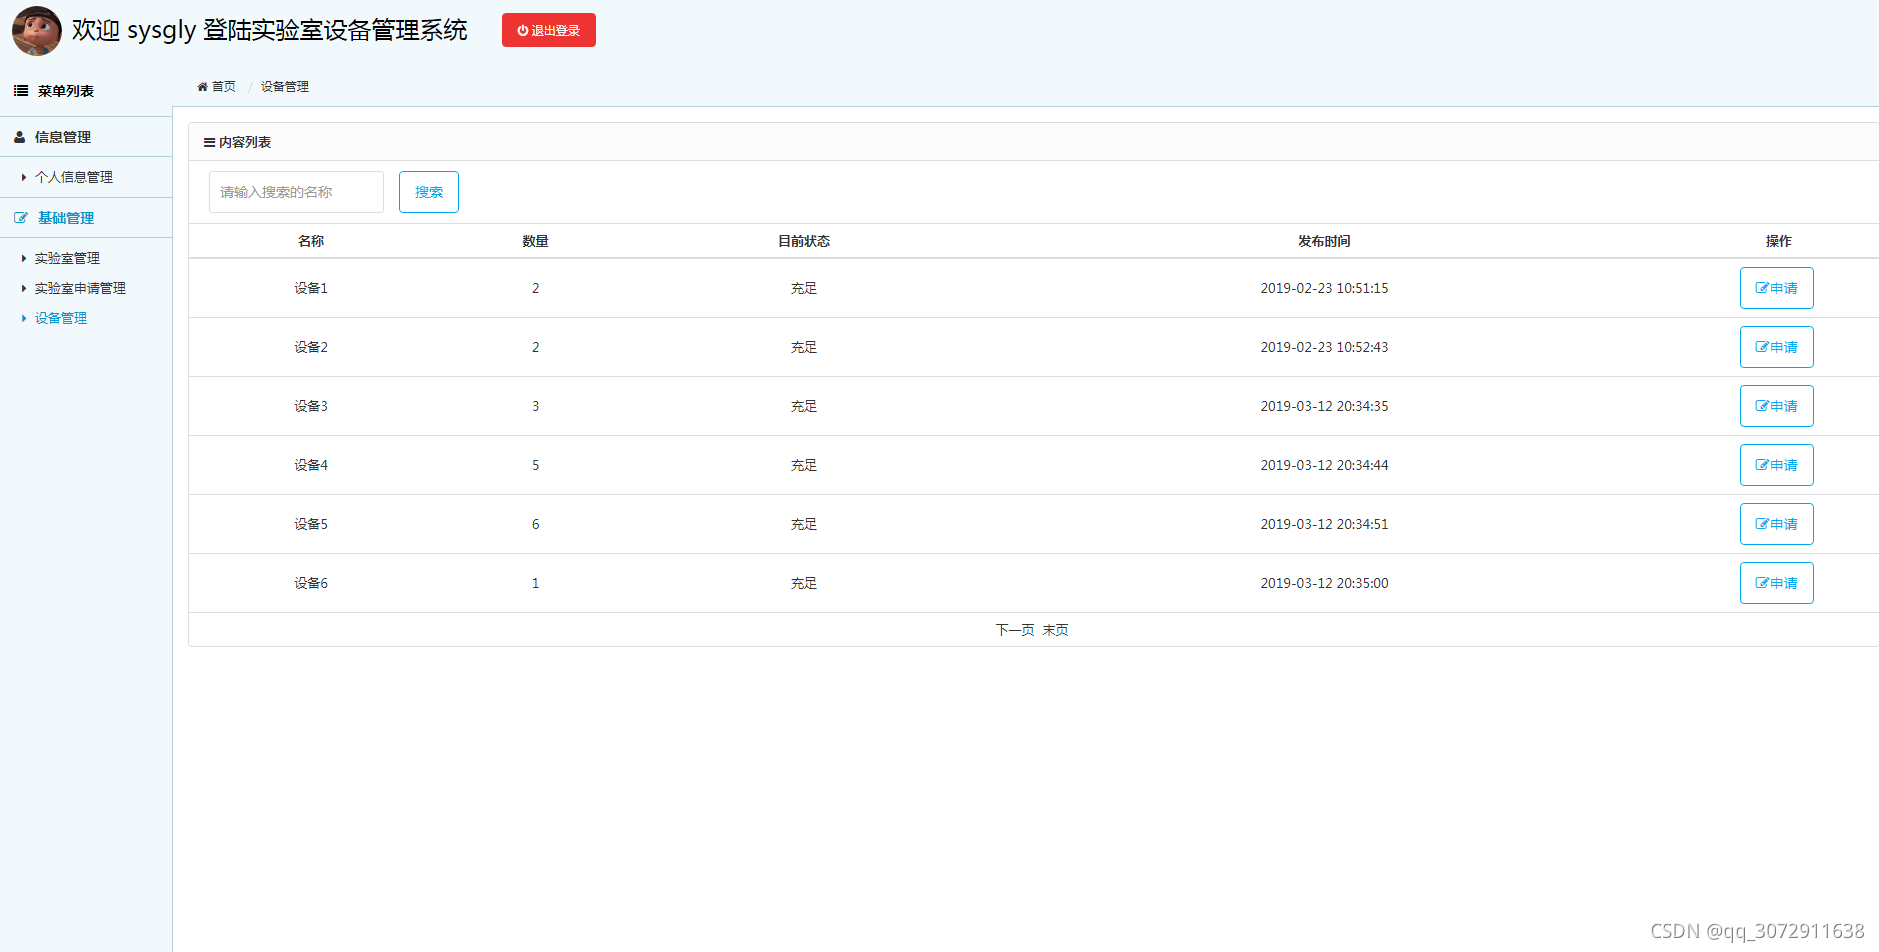1879x952 pixels.
Task: Select the 设备5 name cell
Action: pyautogui.click(x=311, y=524)
